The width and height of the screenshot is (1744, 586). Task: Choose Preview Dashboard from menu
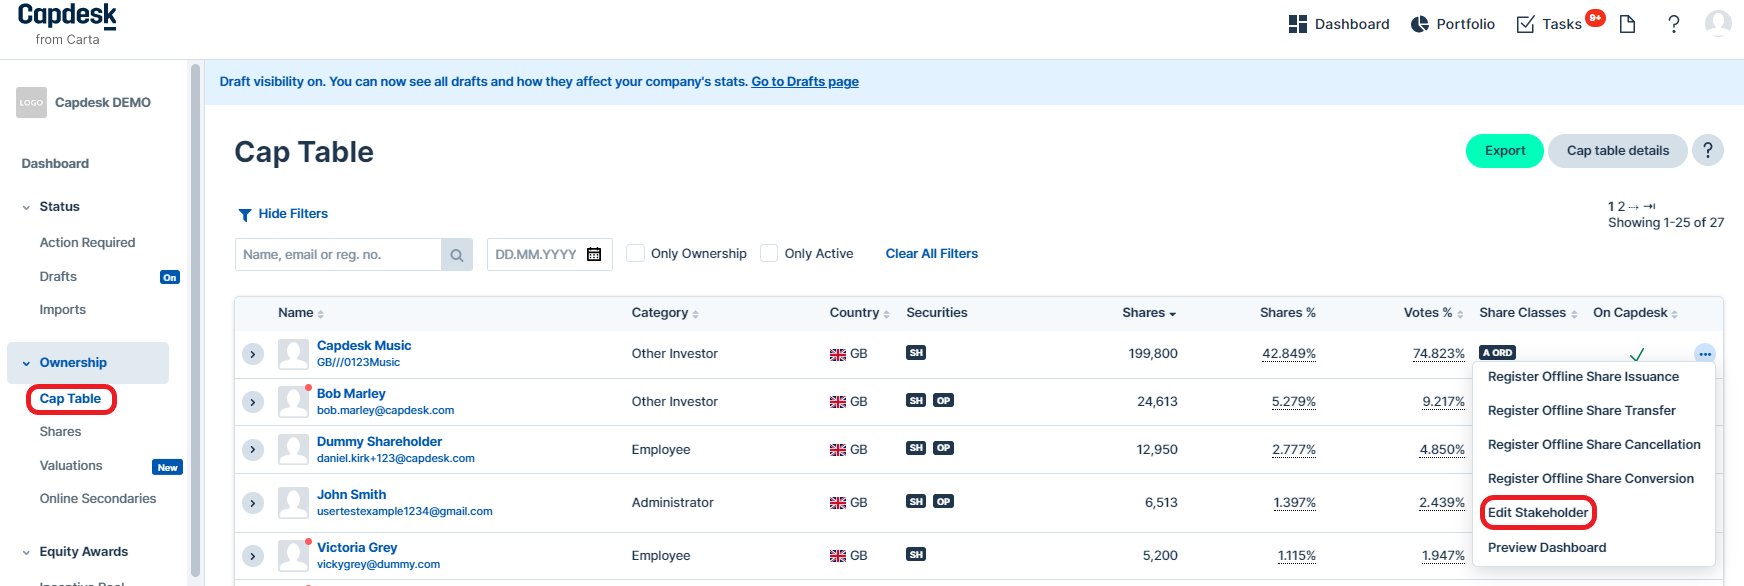pos(1547,548)
